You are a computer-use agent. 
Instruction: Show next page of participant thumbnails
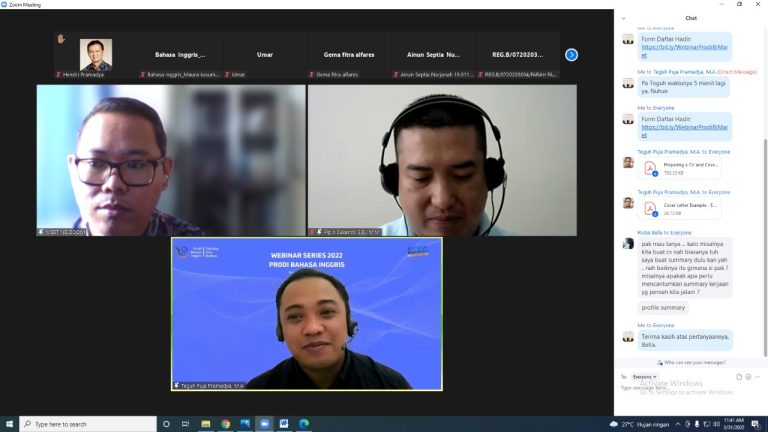(x=571, y=55)
